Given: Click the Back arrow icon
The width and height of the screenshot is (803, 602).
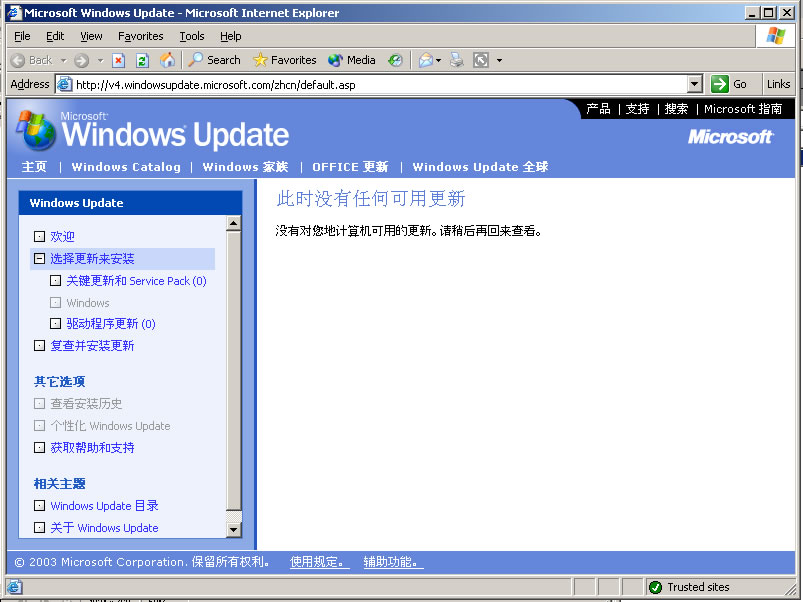Looking at the screenshot, I should coord(17,60).
